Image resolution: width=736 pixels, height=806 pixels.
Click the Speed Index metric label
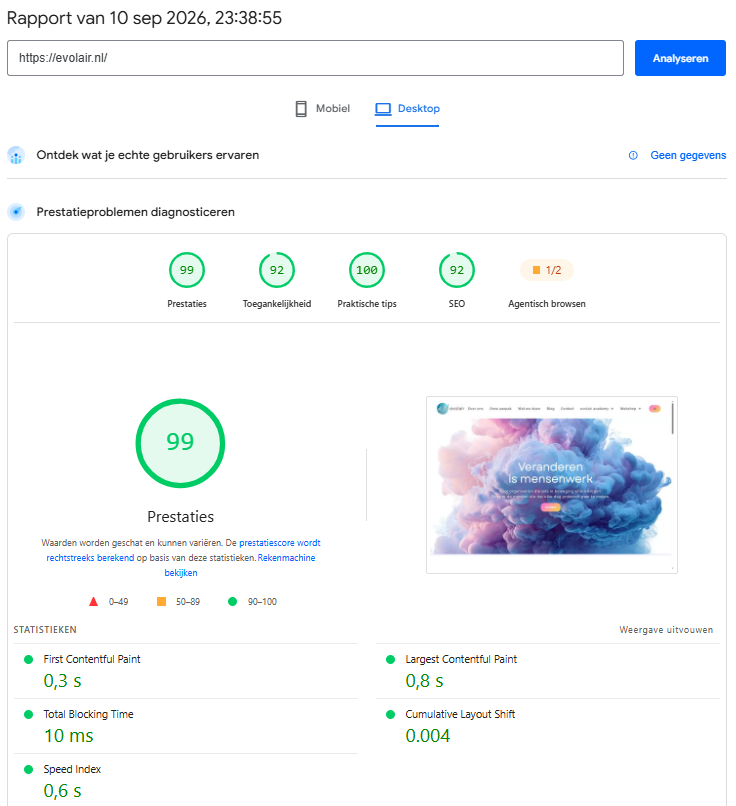(72, 769)
